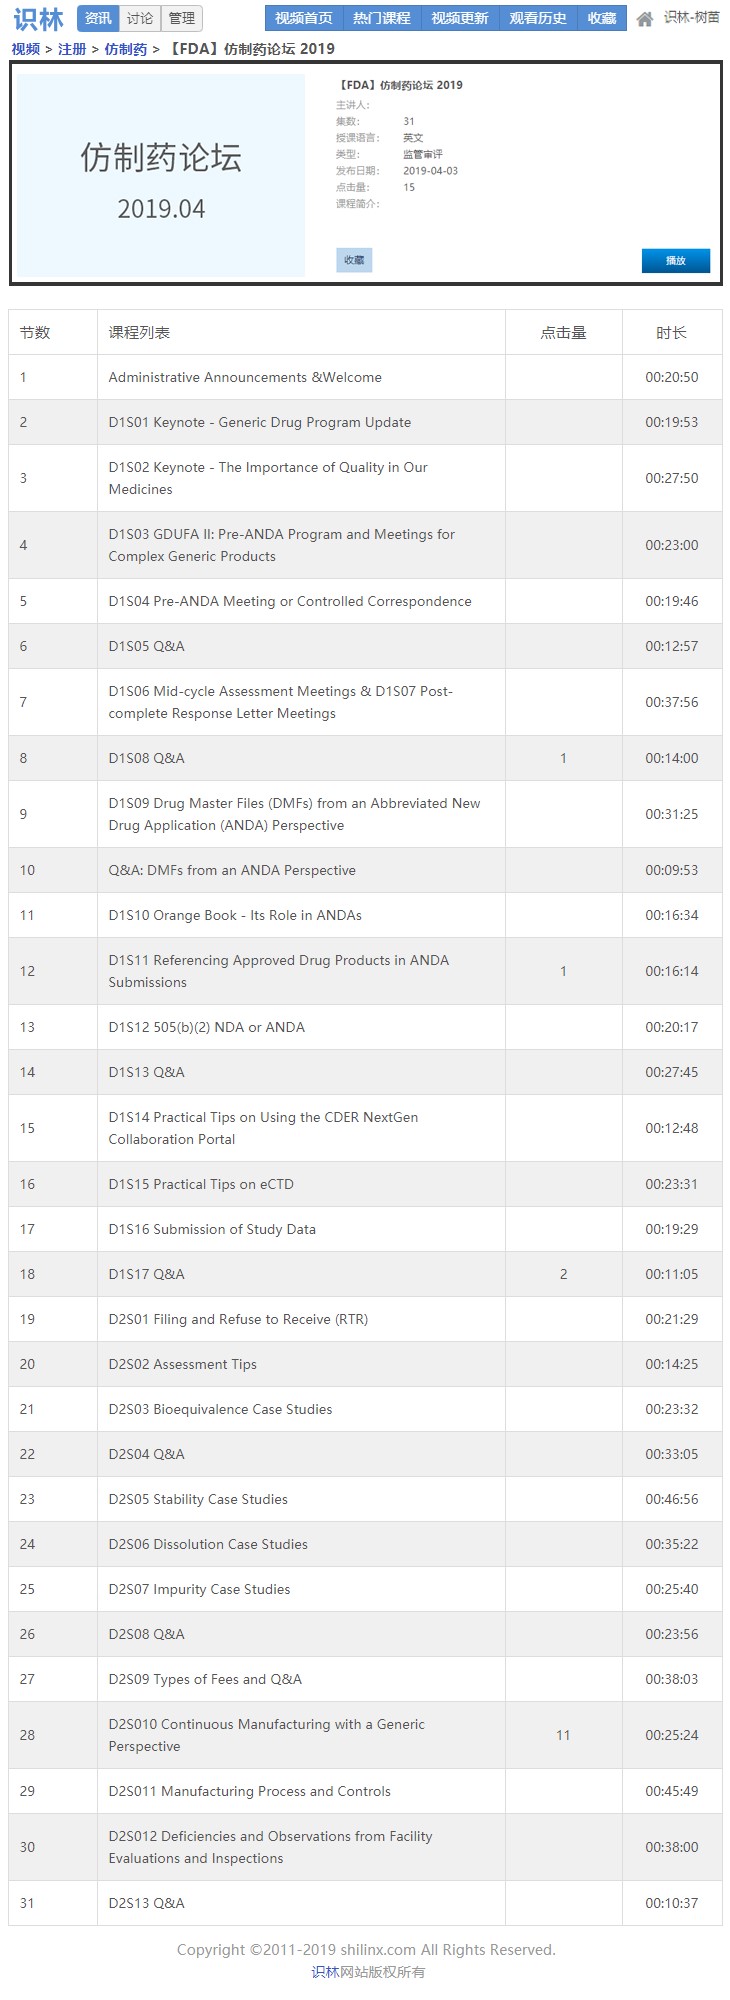Screen dimensions: 730x2000
Task: Switch to the 讨论 tab
Action: coord(140,18)
